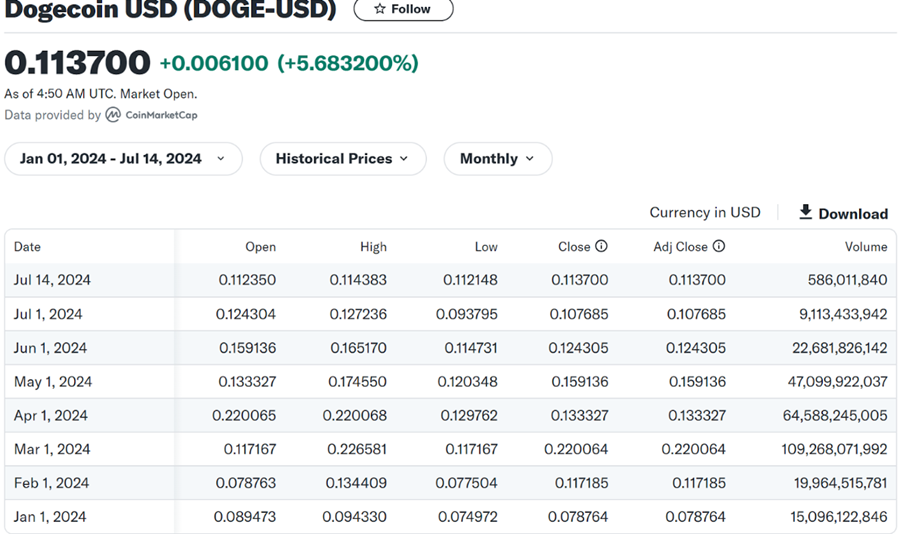Select the Apr 1, 2024 date cell
The image size is (900, 534).
pyautogui.click(x=51, y=416)
